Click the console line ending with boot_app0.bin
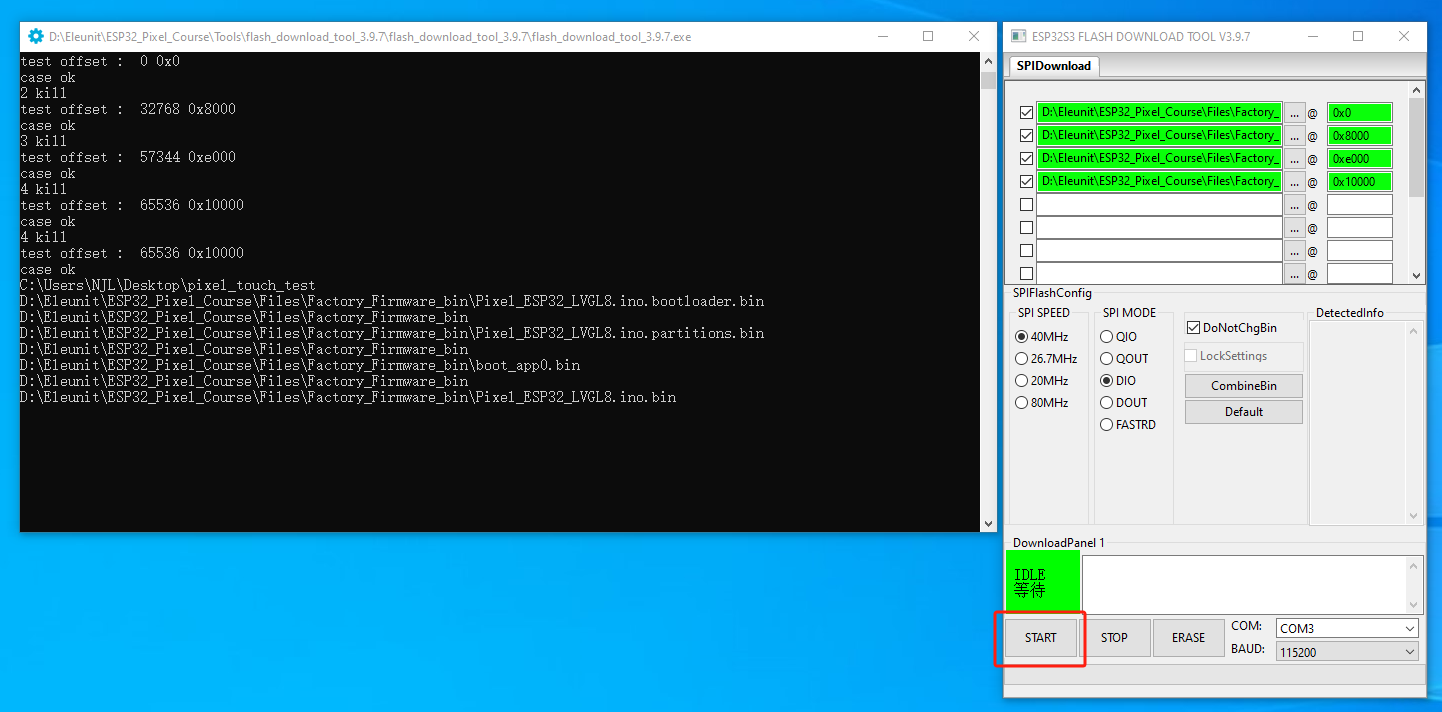 pos(300,365)
